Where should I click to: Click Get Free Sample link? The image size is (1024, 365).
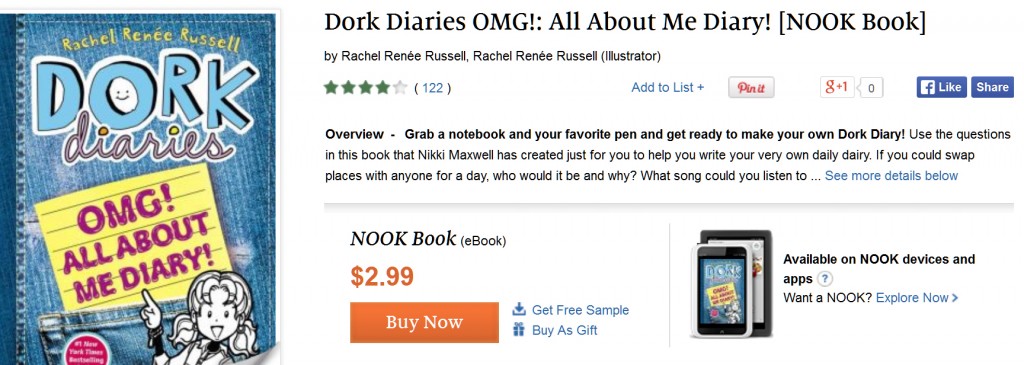pyautogui.click(x=580, y=310)
